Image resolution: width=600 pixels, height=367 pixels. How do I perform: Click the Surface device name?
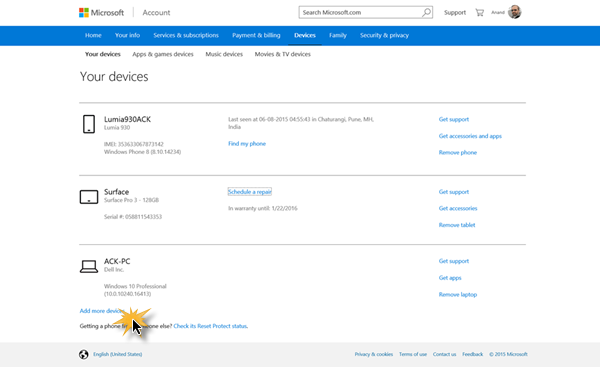point(116,192)
